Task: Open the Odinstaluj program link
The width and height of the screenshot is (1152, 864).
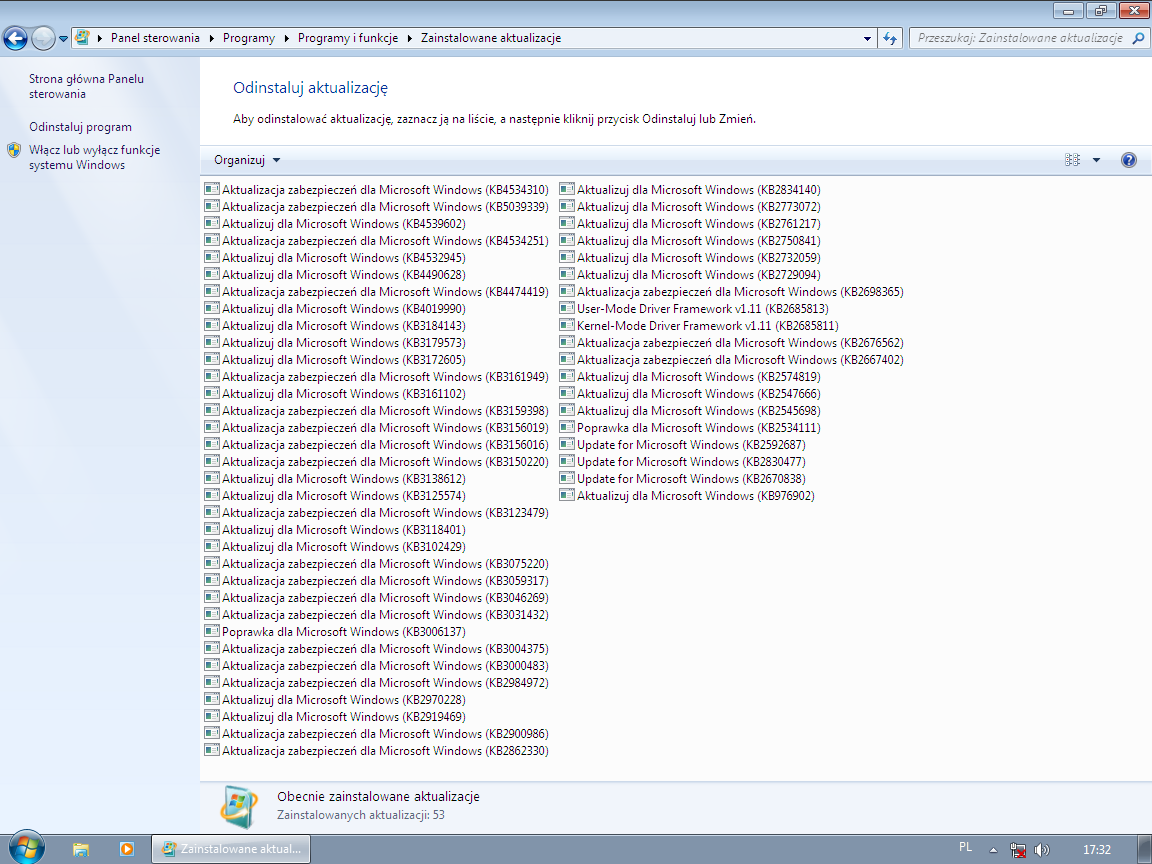Action: (80, 127)
